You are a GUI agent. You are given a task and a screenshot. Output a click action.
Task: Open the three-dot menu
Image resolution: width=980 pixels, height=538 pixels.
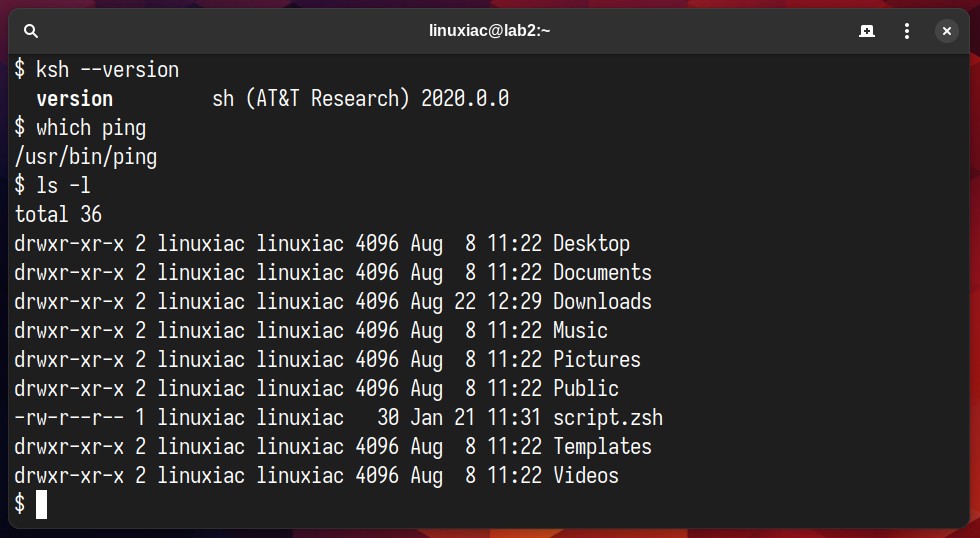click(x=906, y=31)
